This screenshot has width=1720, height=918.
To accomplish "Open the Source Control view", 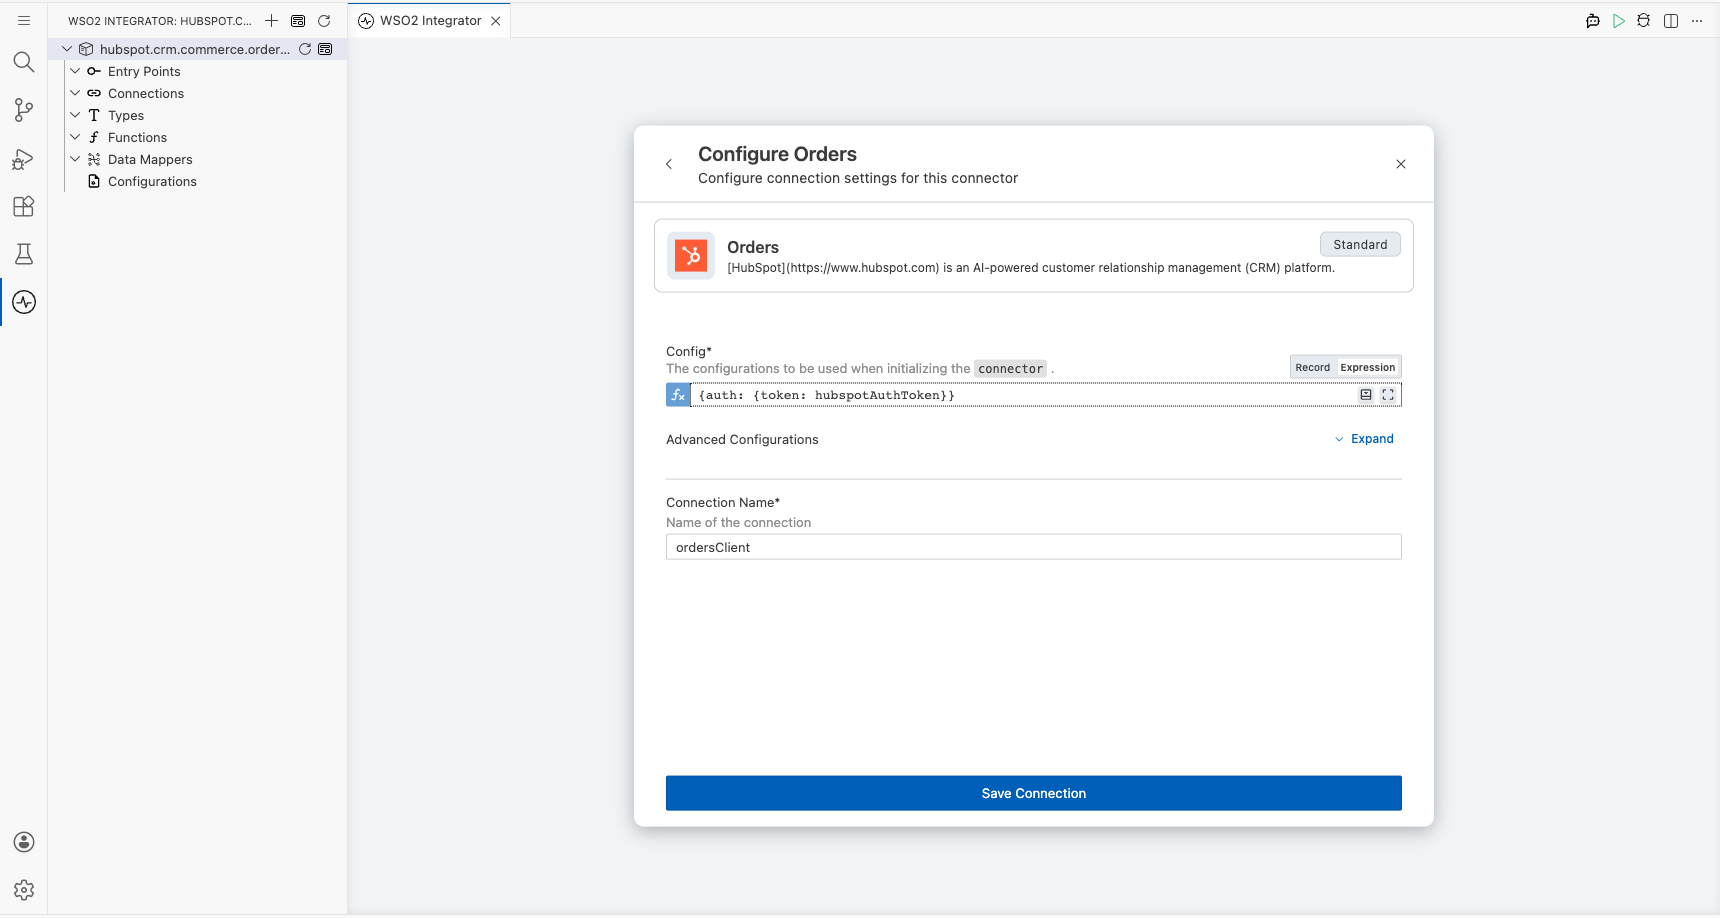I will click(24, 110).
